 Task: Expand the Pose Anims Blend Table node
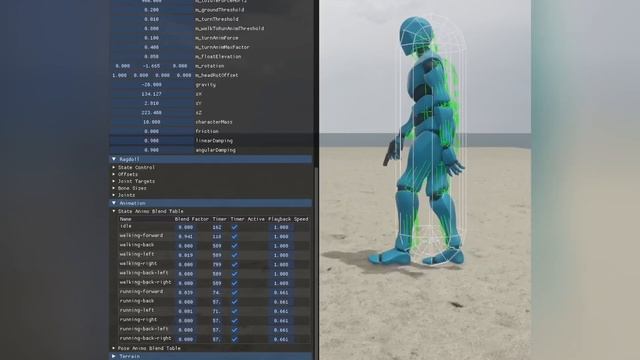tap(147, 349)
